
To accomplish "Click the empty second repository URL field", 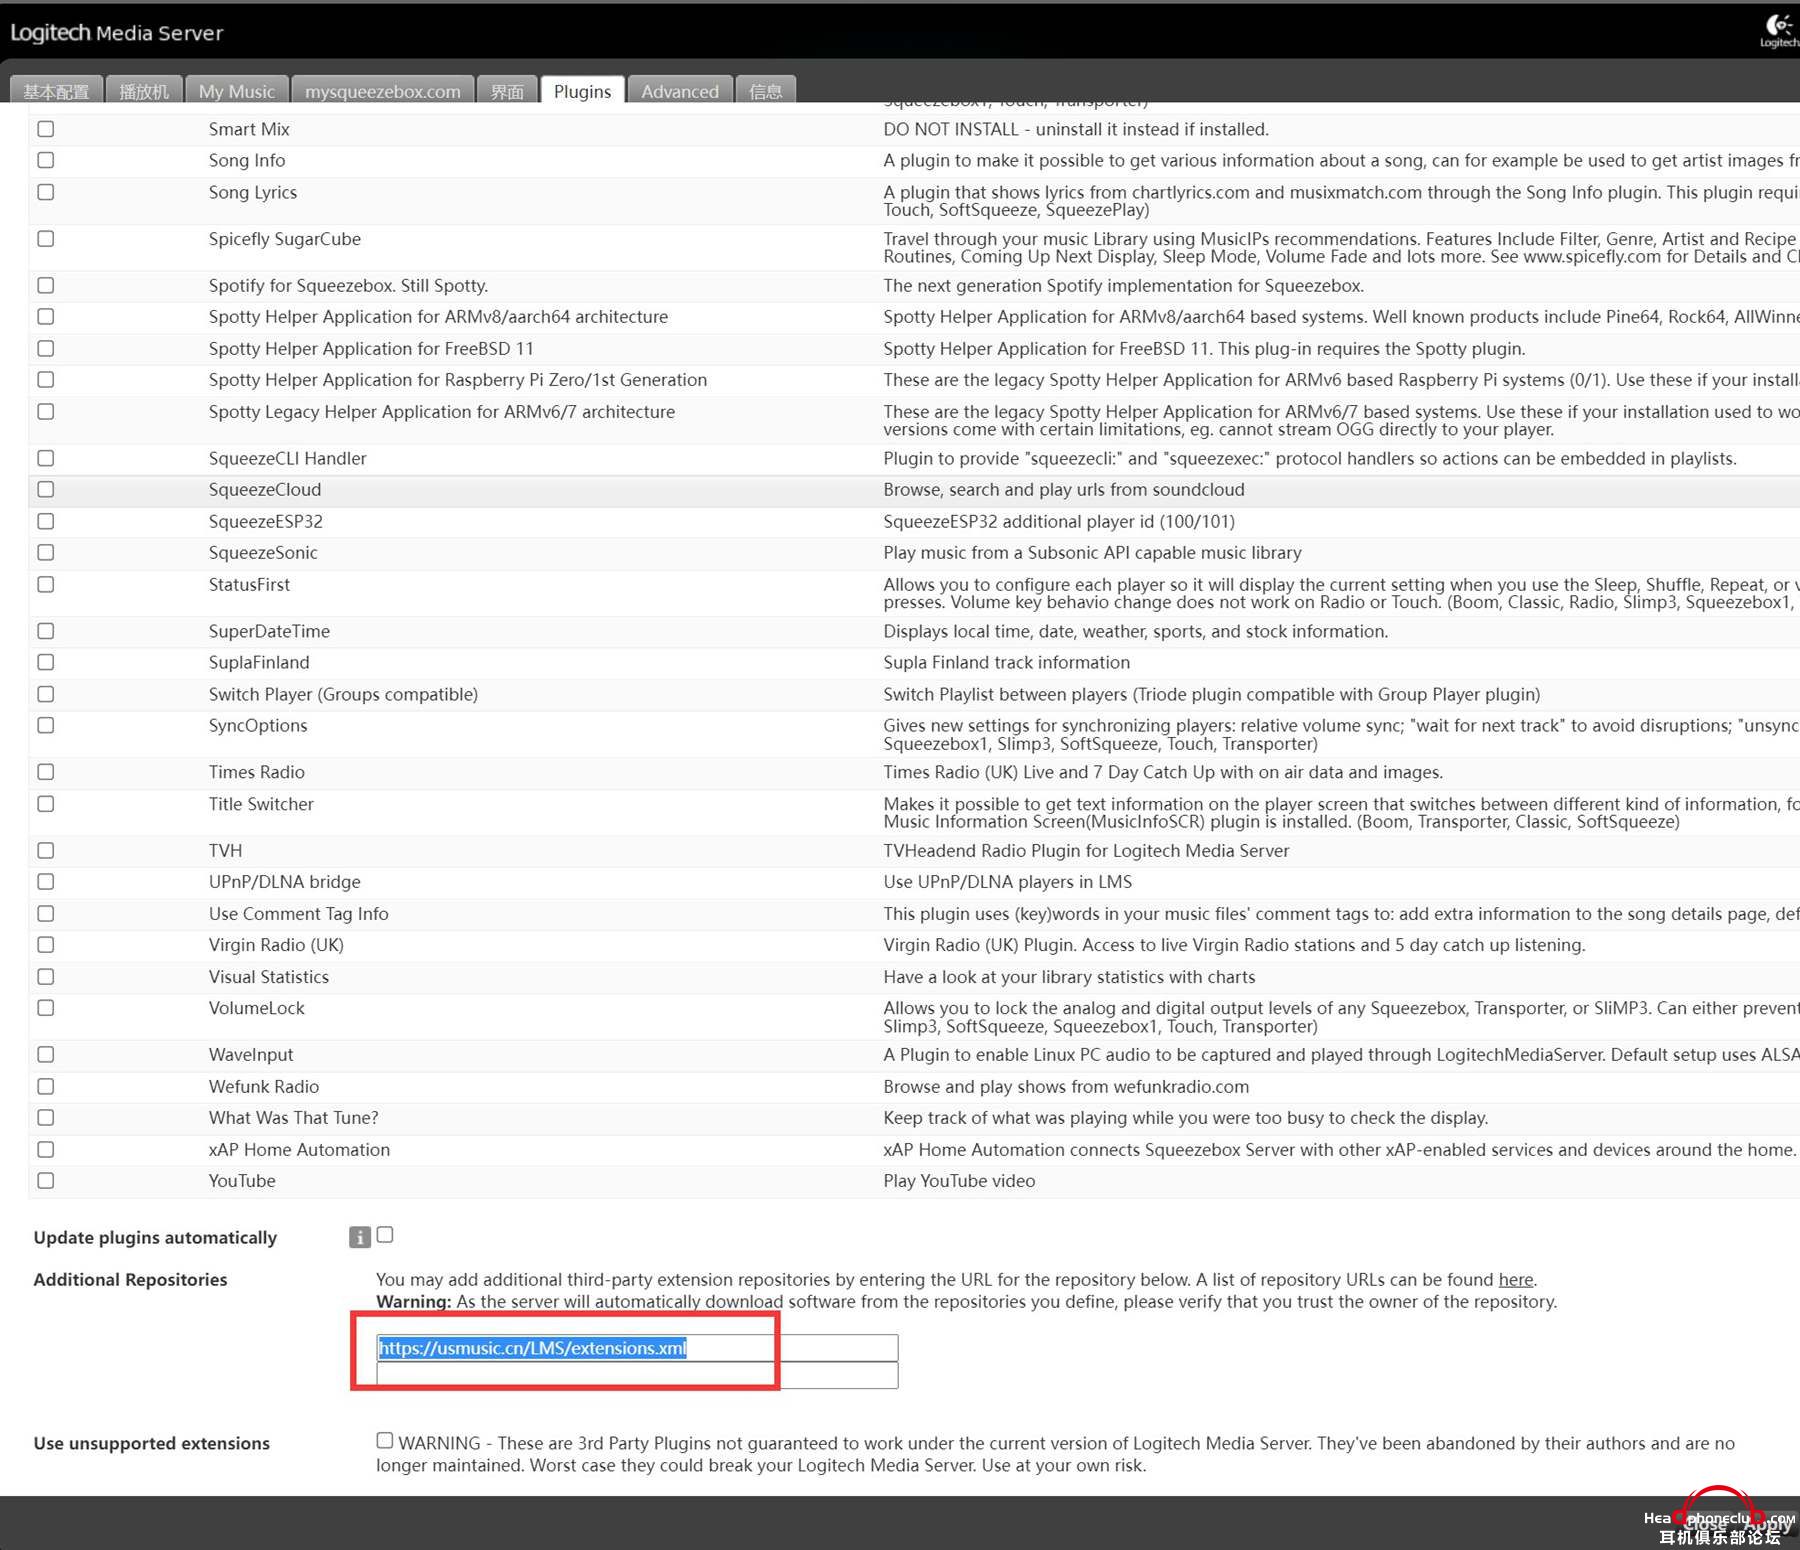I will click(637, 1375).
